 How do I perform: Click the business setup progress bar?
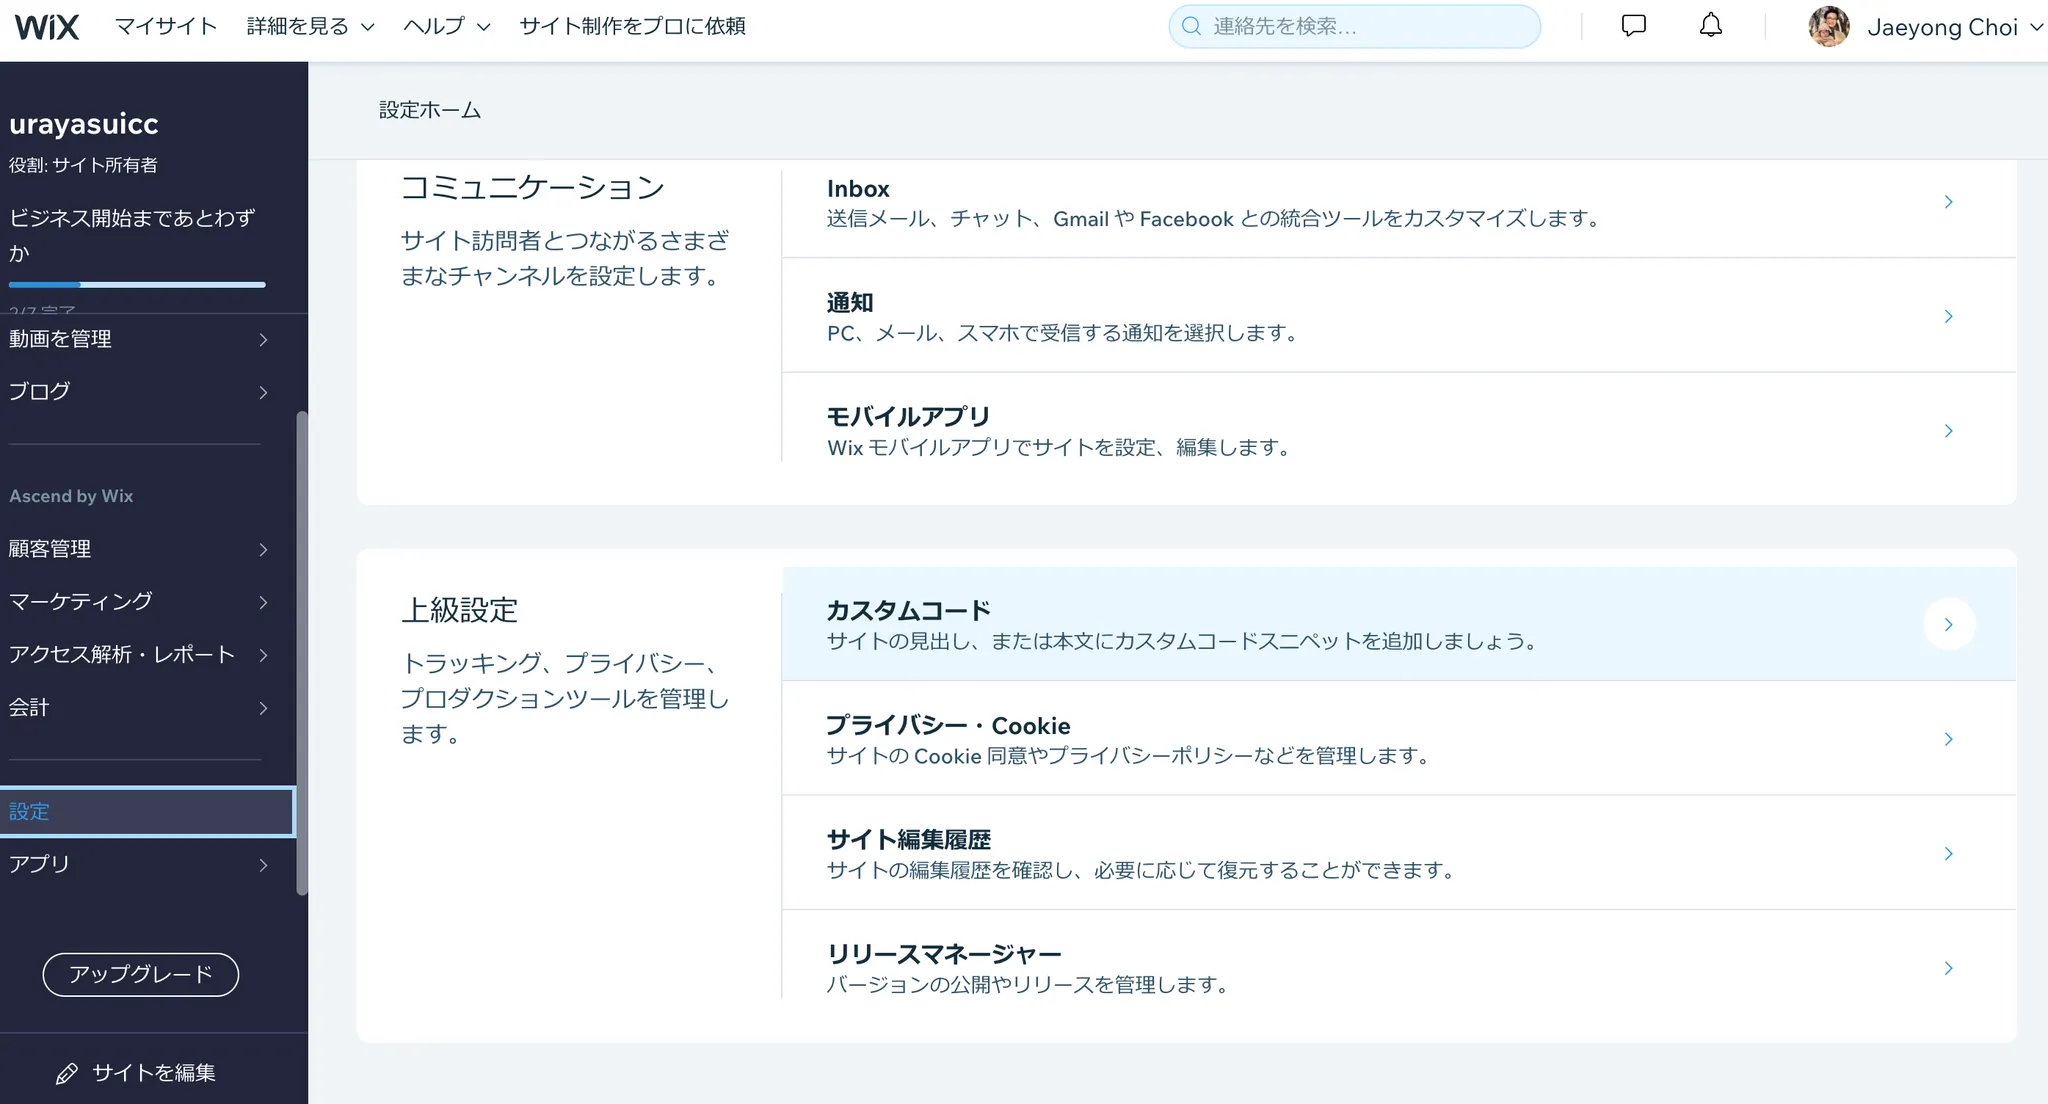click(x=137, y=285)
